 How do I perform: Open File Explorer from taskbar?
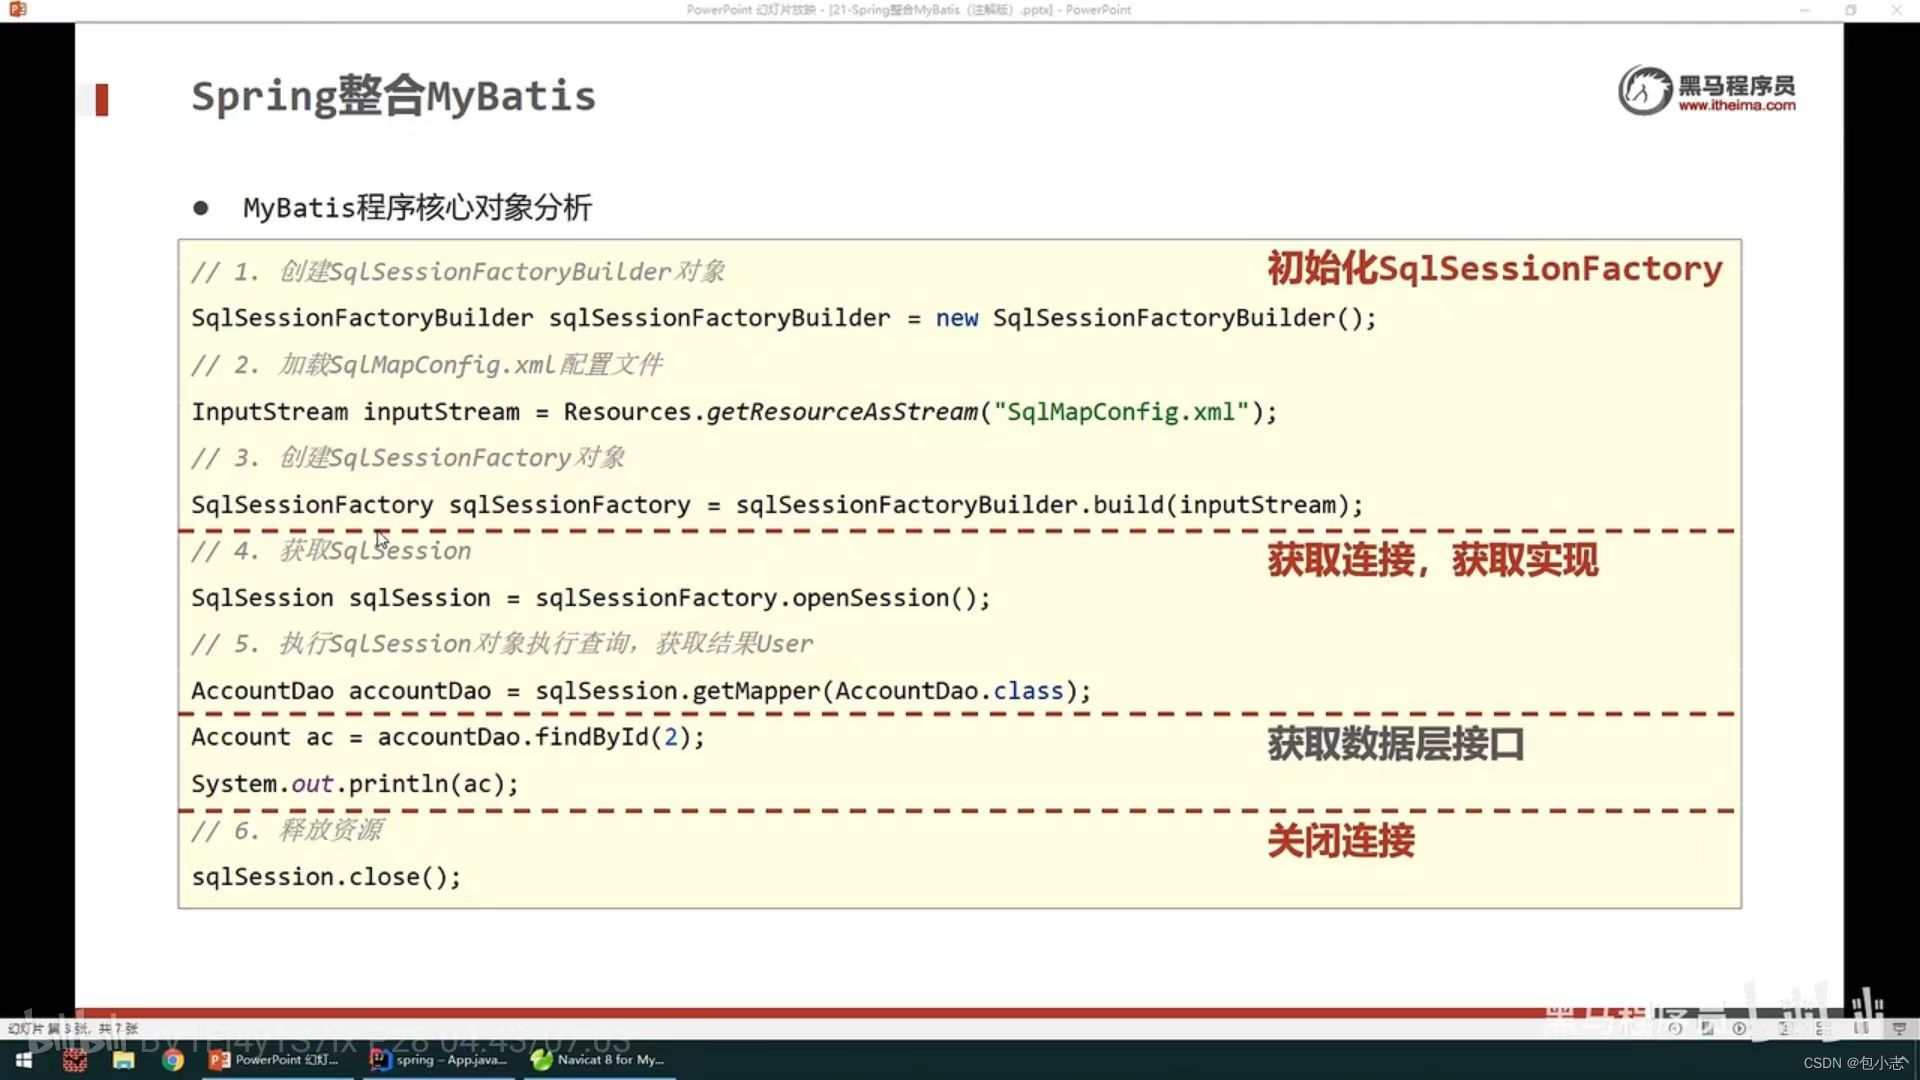coord(123,1060)
